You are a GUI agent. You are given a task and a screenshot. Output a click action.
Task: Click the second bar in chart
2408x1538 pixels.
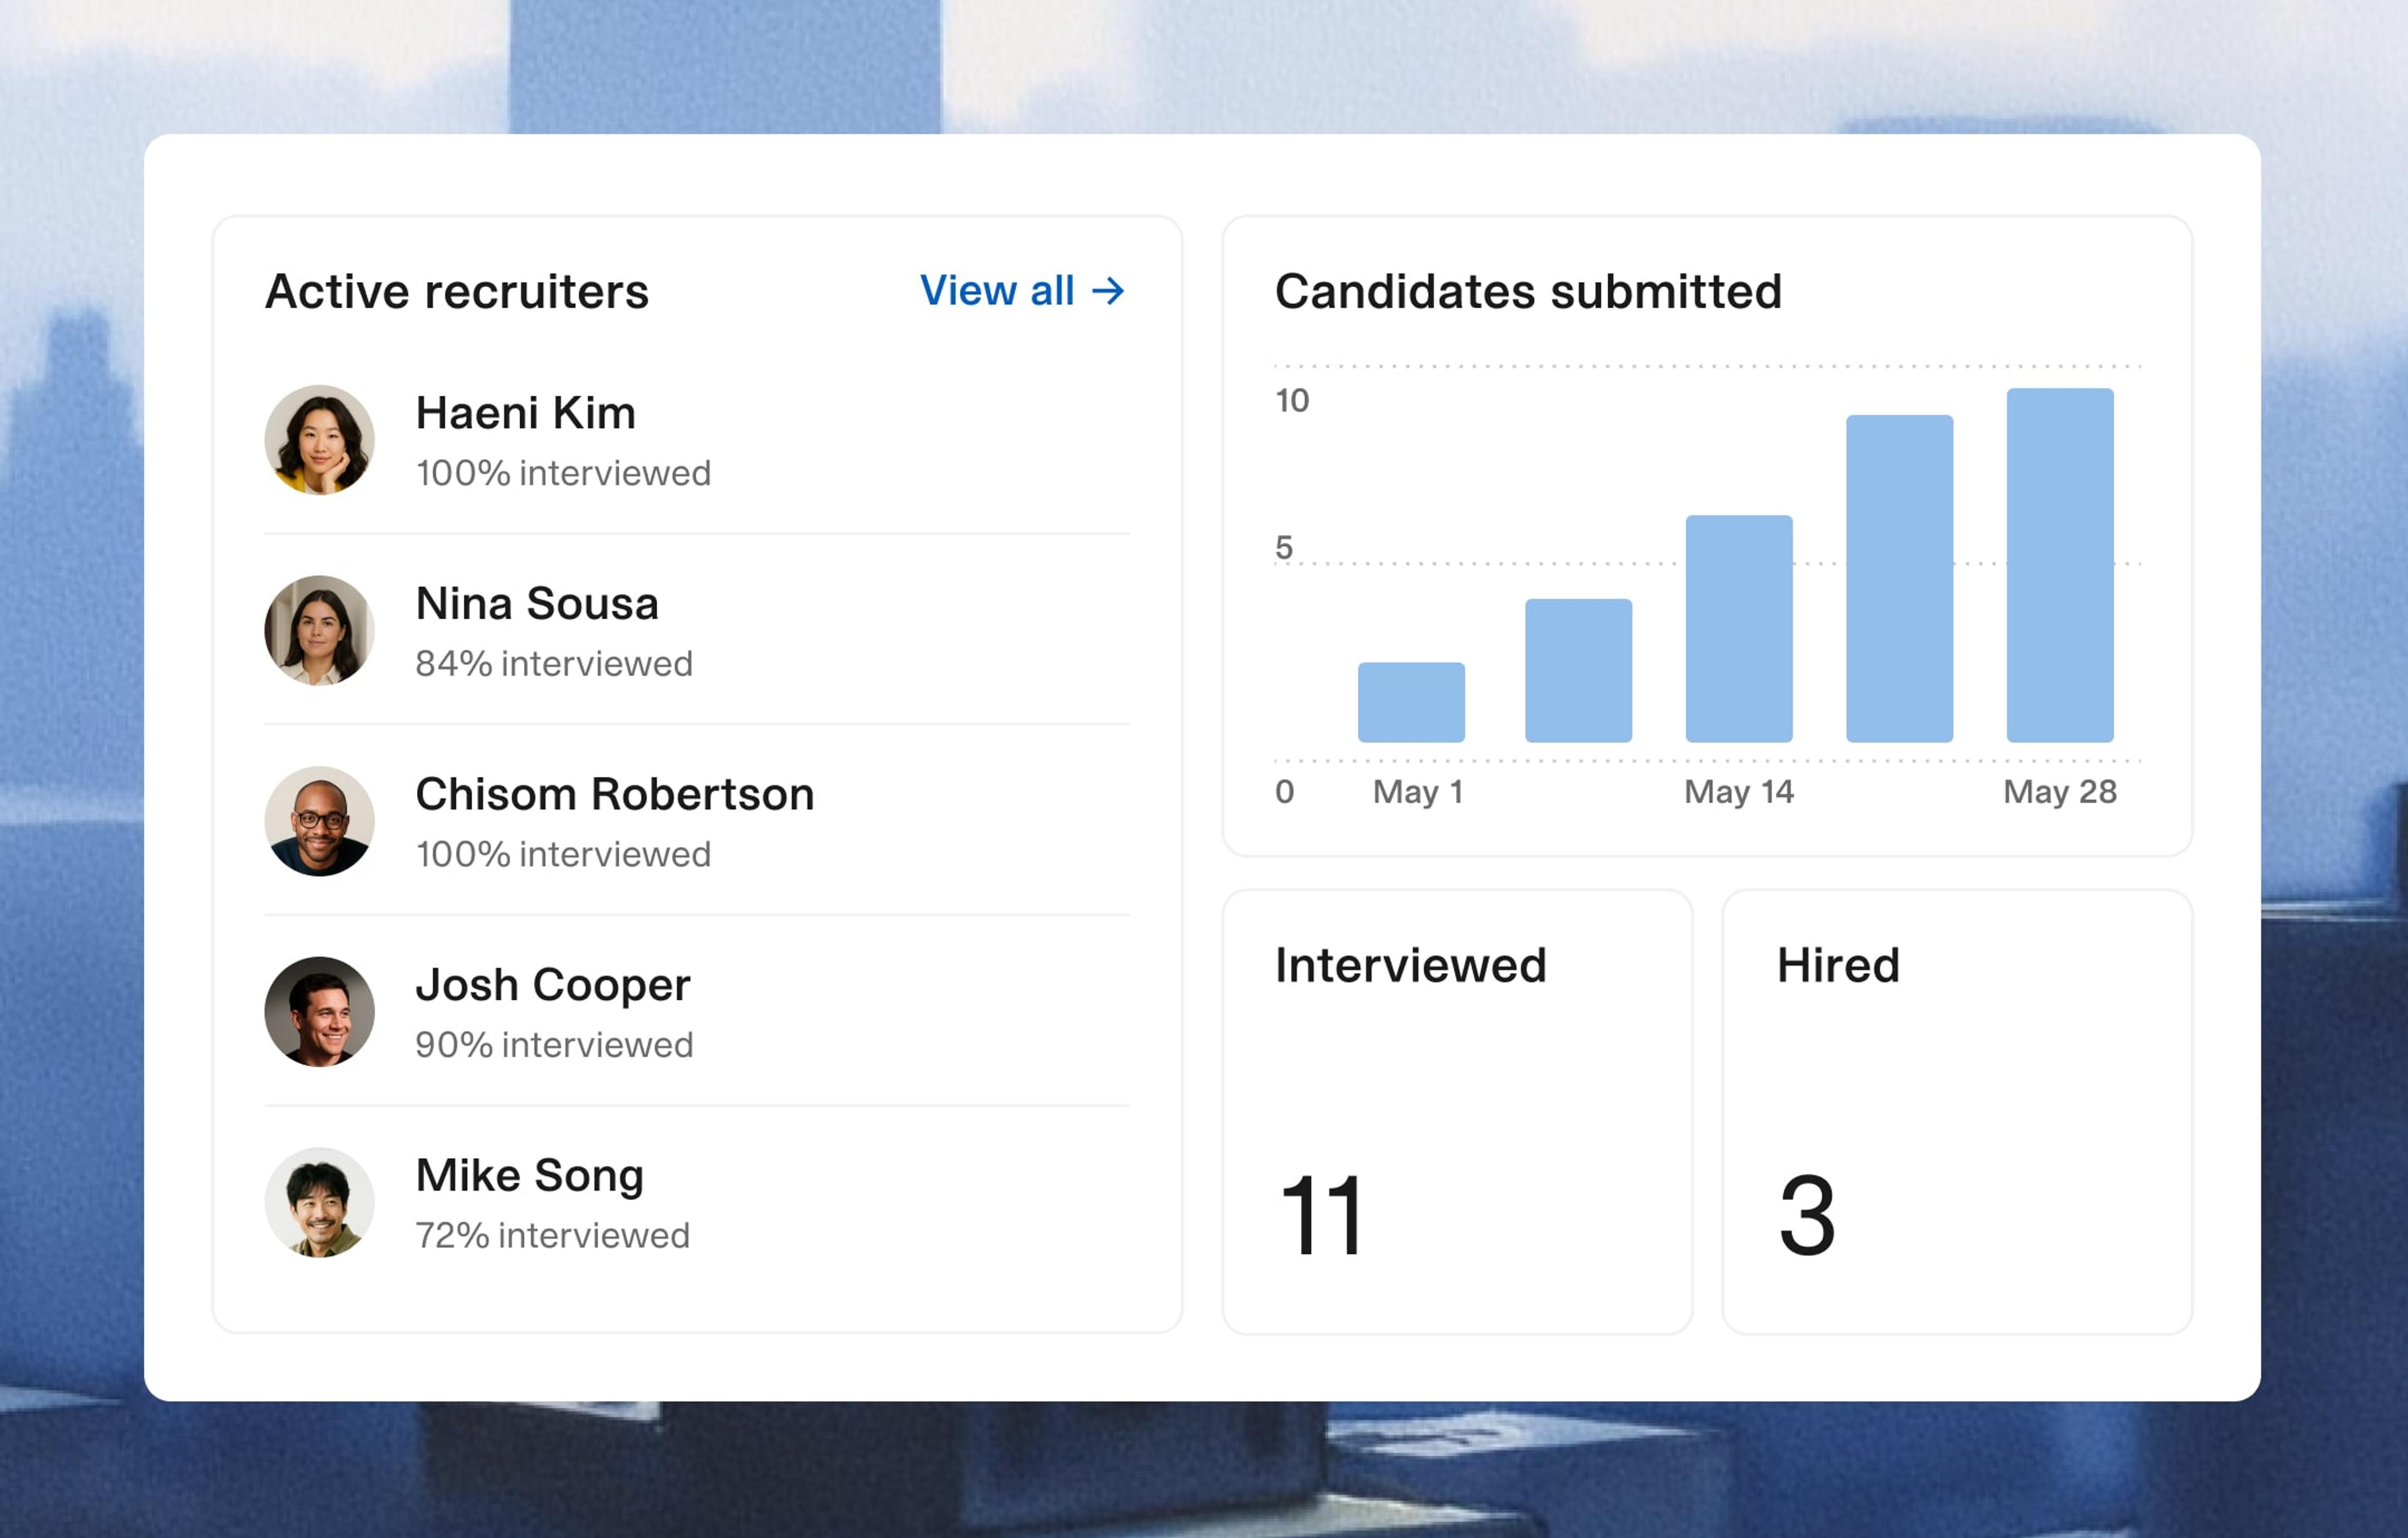coord(1578,670)
